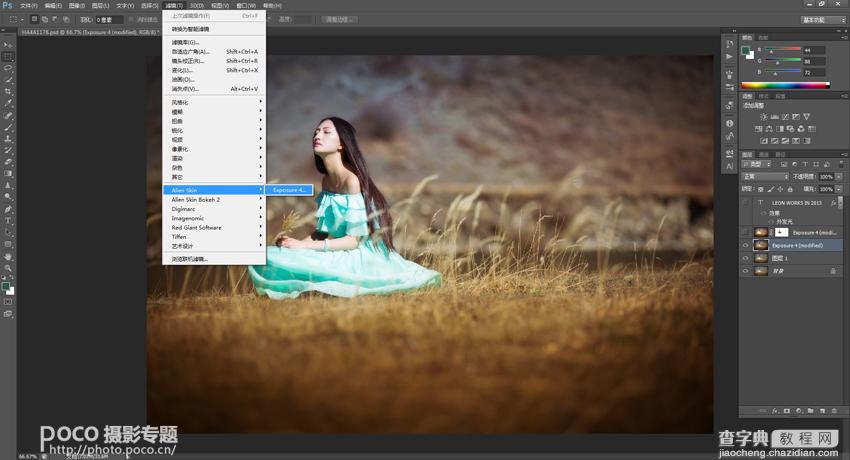Select the Eyedropper tool
850x460 pixels.
(x=8, y=103)
